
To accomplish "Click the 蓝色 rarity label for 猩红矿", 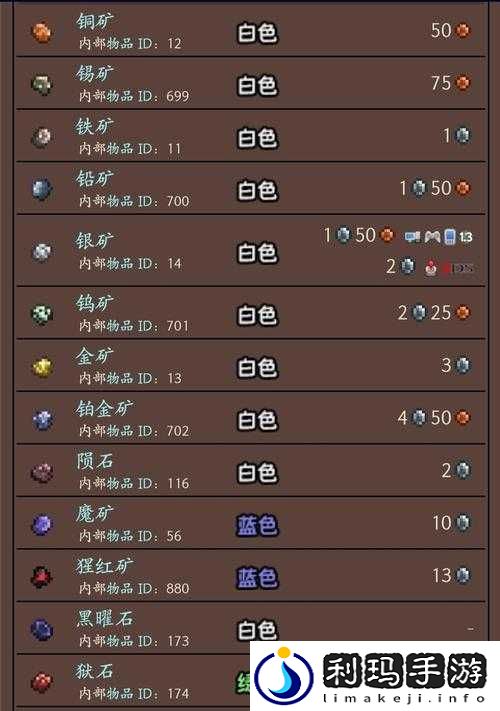I will point(257,577).
